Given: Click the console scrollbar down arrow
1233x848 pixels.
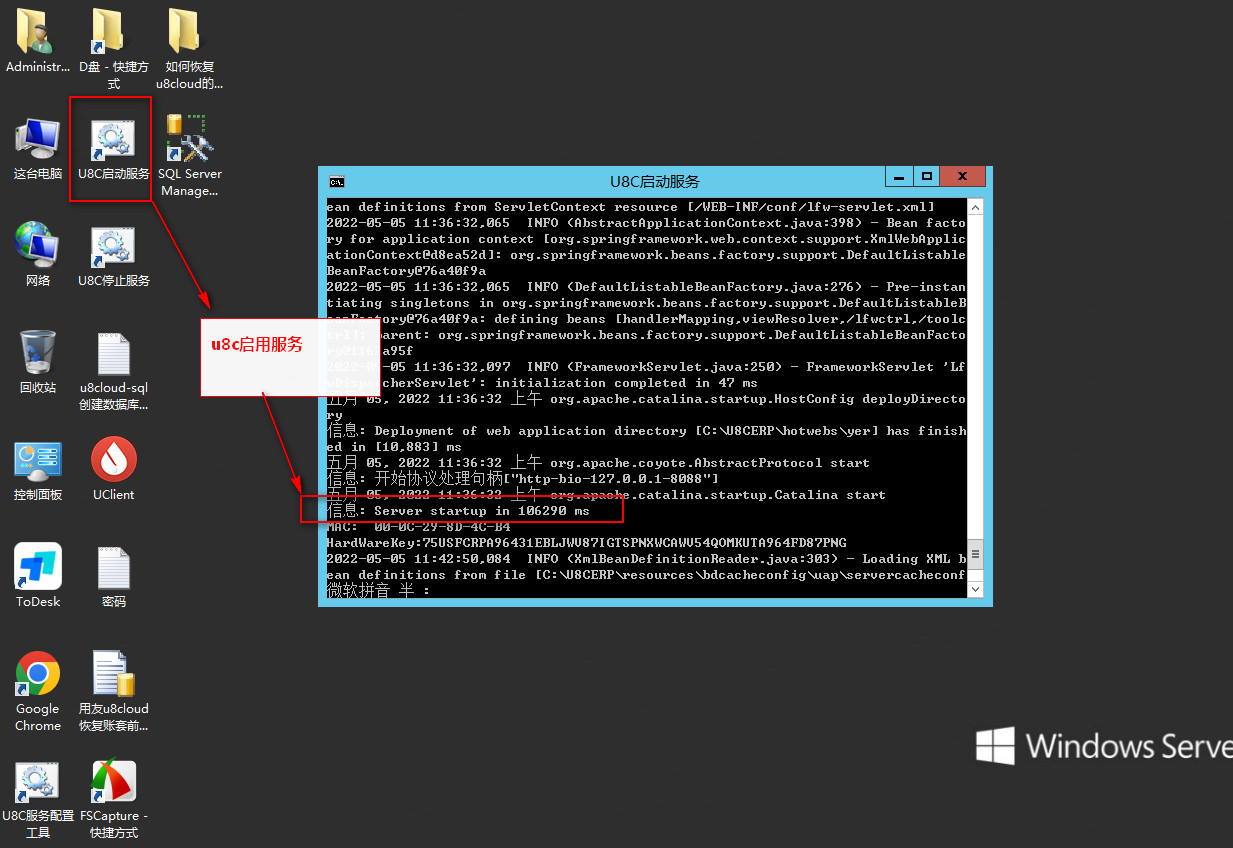Looking at the screenshot, I should point(976,589).
